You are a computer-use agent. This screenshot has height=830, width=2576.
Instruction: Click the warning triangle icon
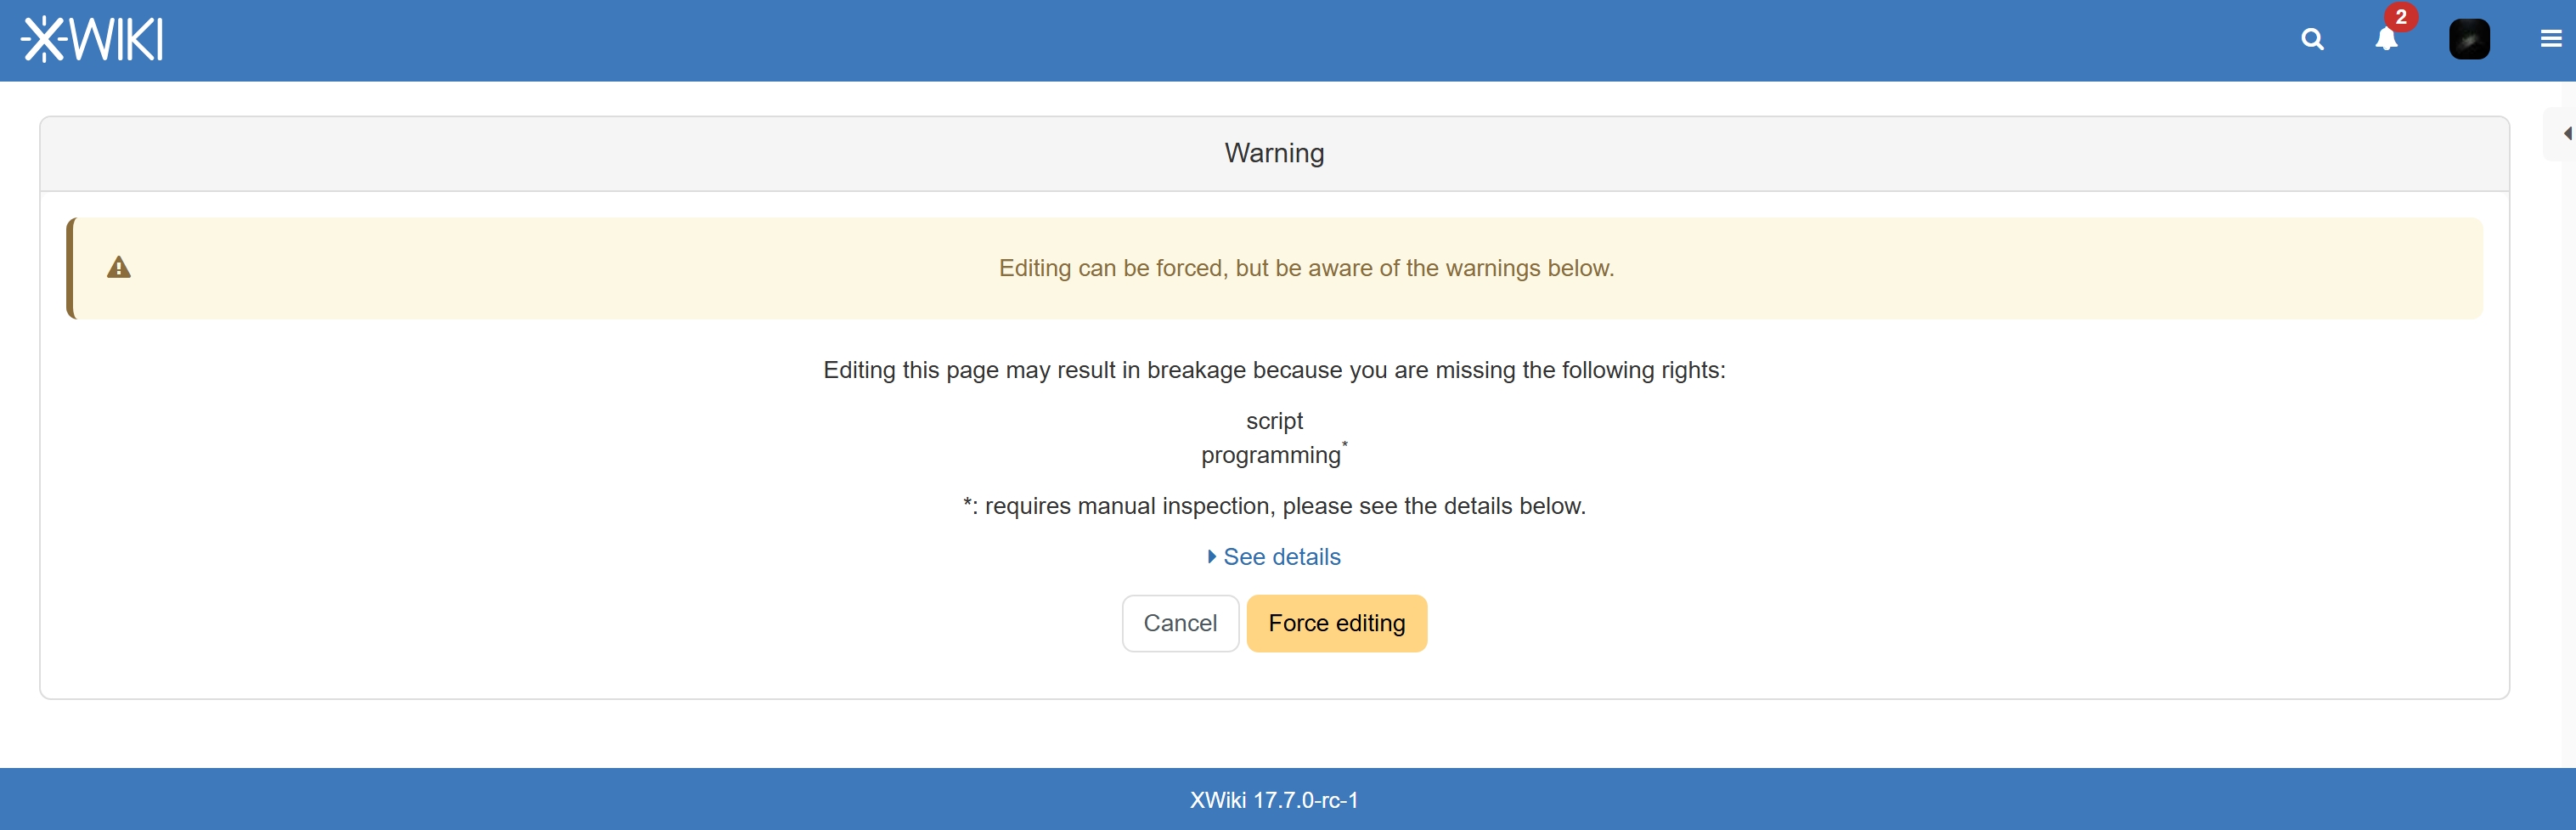coord(119,267)
